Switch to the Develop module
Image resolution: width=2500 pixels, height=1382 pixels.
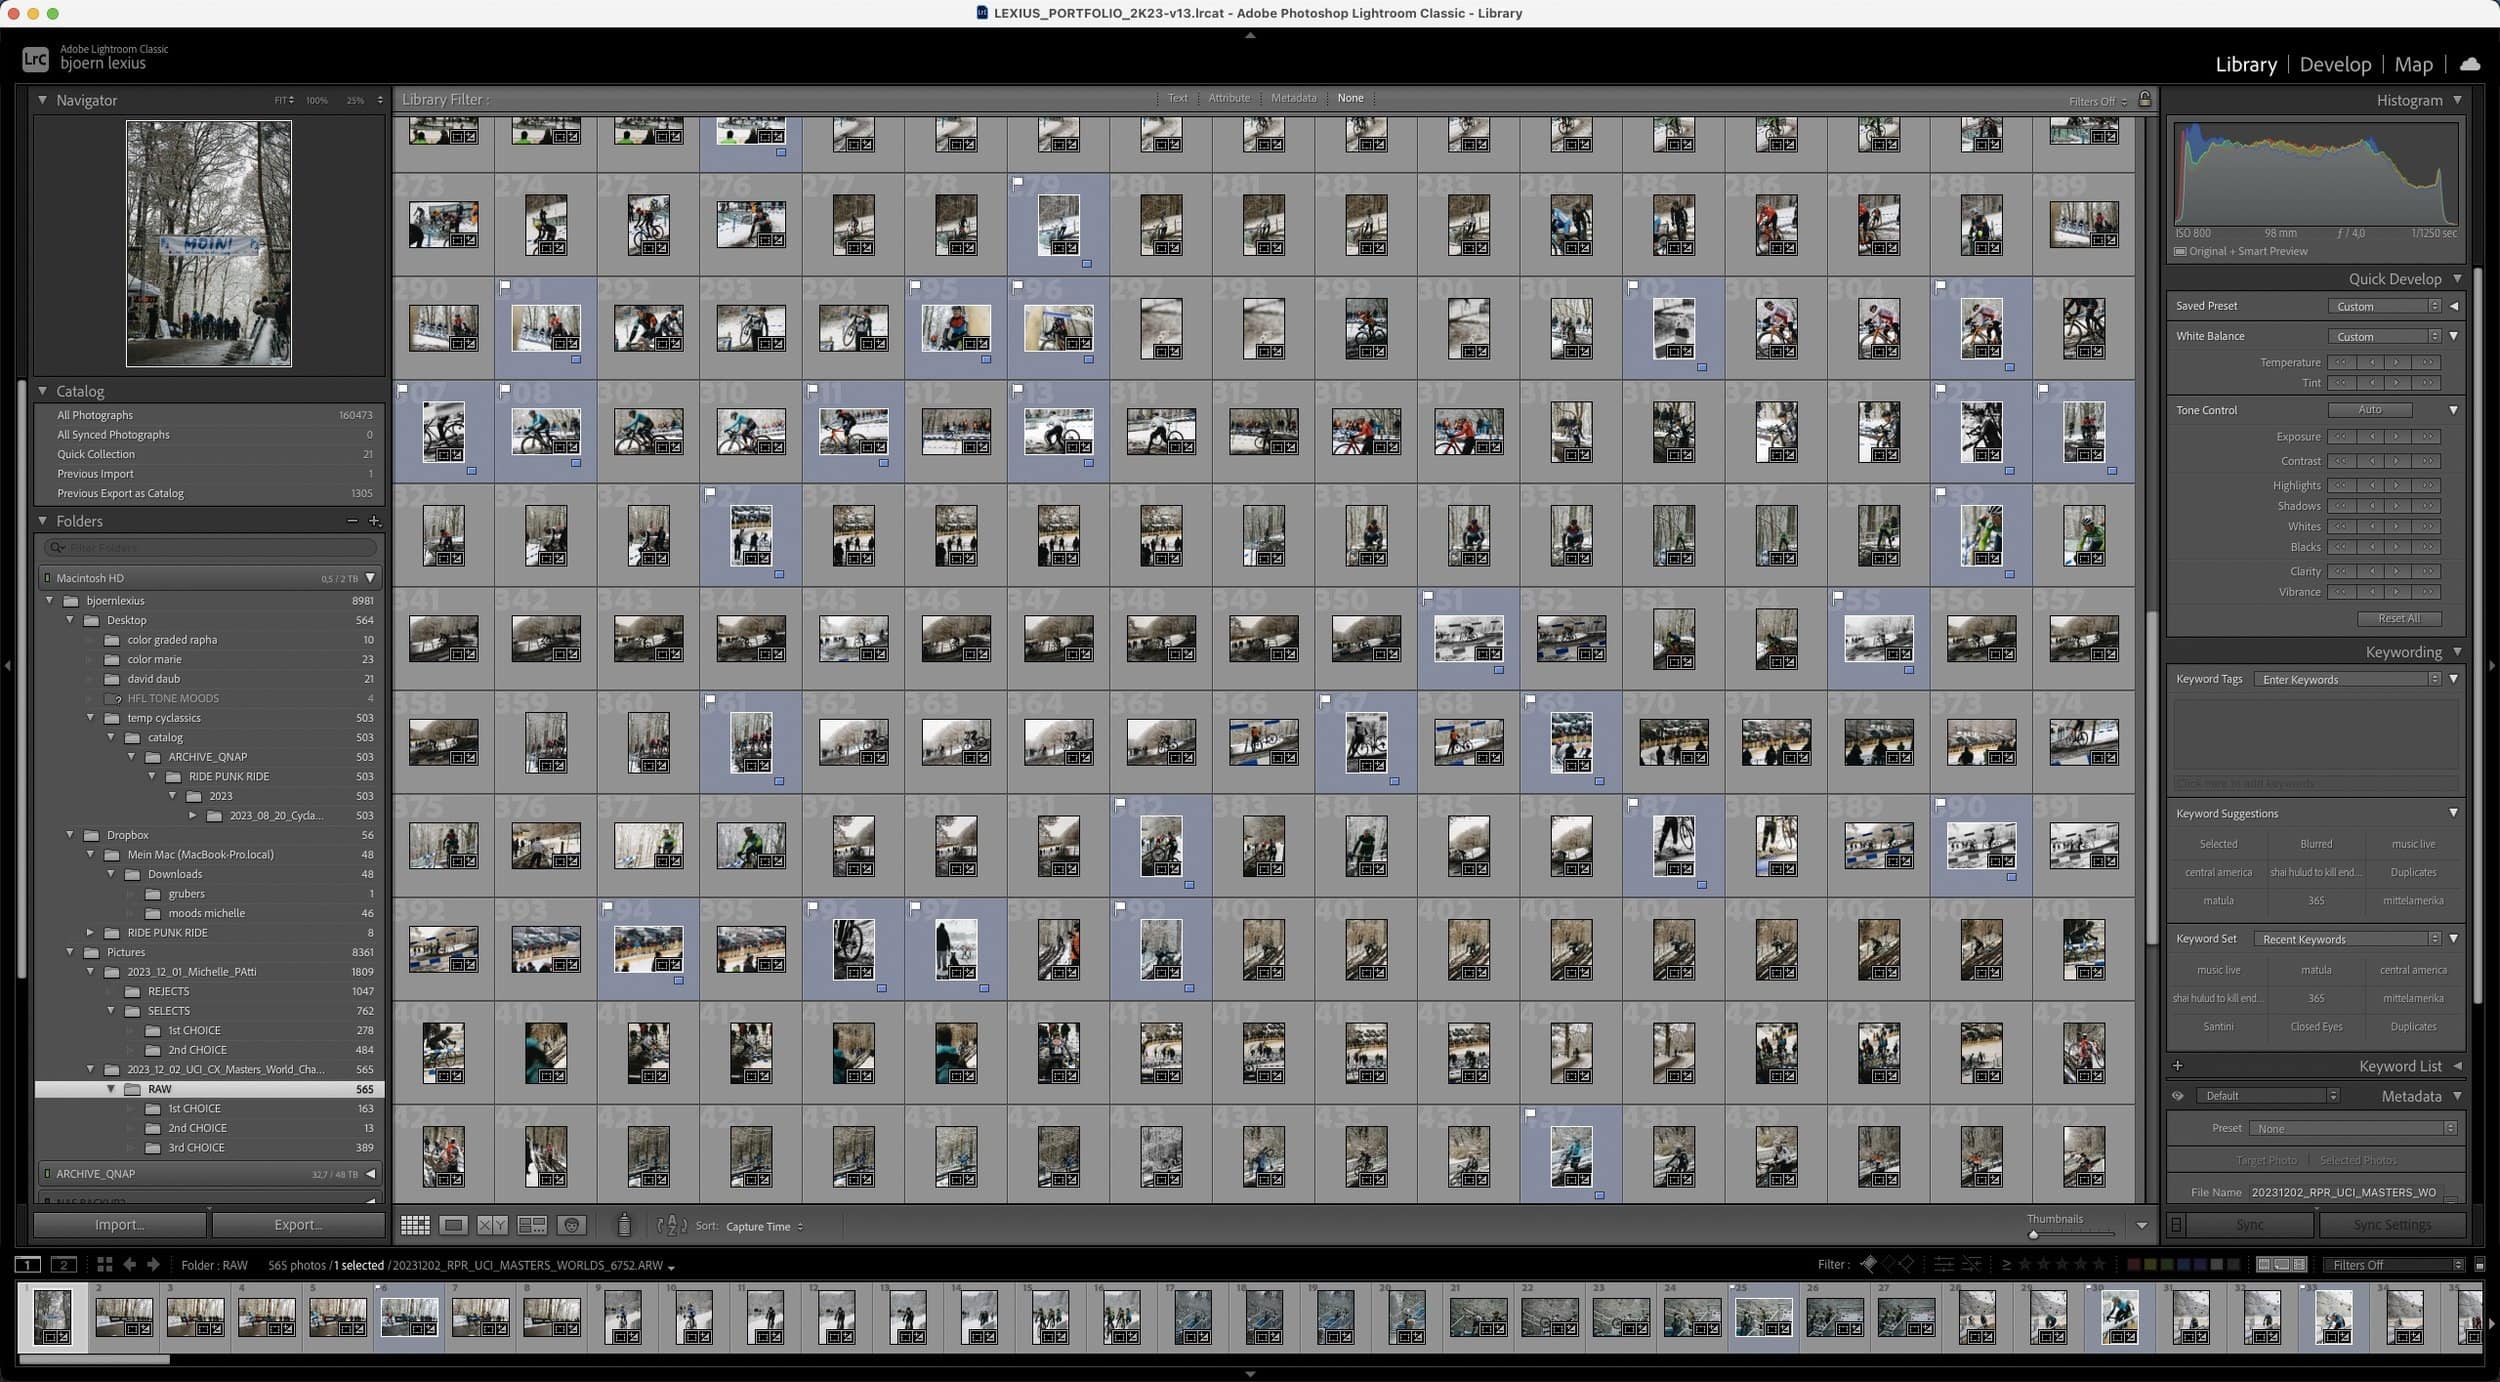pyautogui.click(x=2334, y=64)
